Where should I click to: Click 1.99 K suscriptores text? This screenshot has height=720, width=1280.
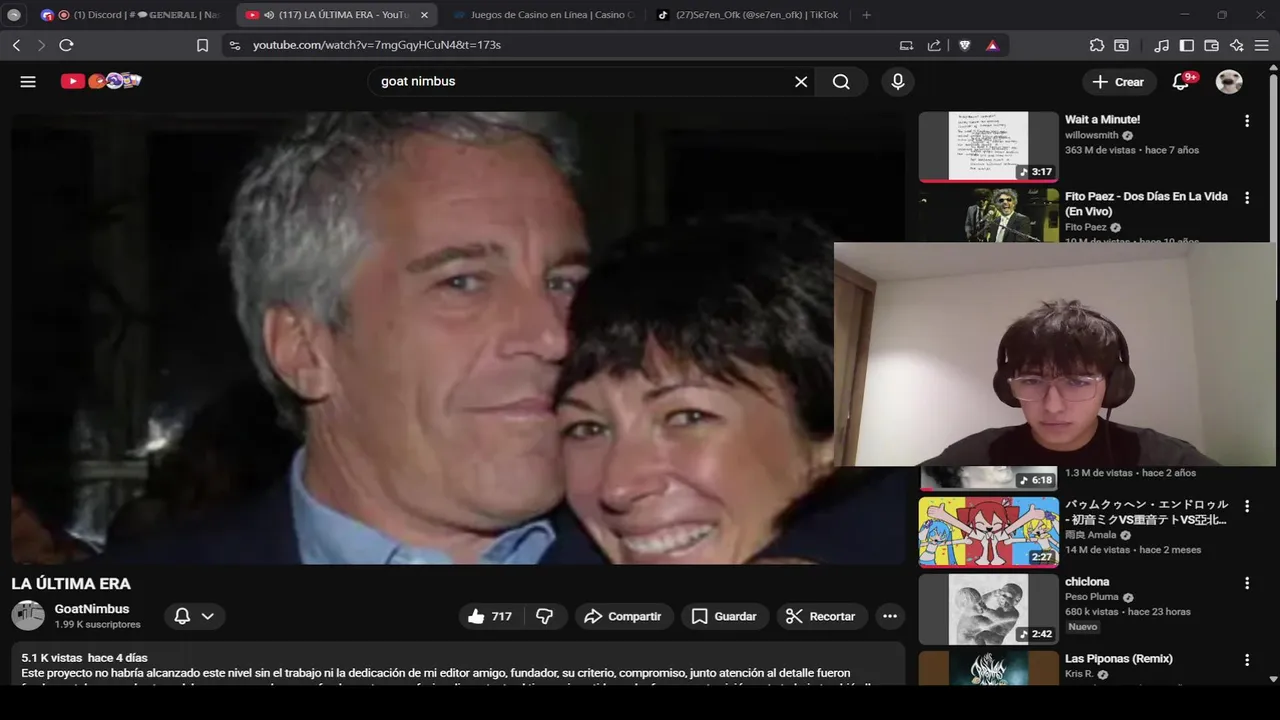click(x=97, y=625)
